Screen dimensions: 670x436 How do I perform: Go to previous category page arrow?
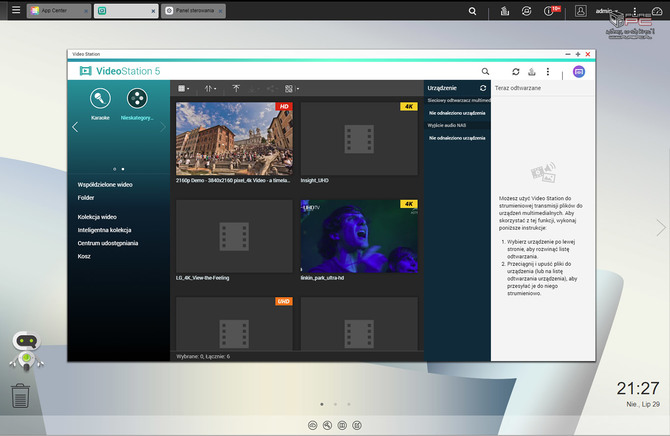coord(75,127)
